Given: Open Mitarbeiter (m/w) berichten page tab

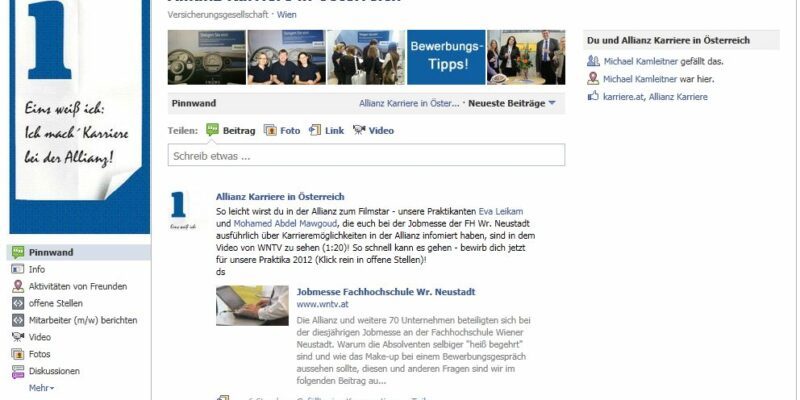Looking at the screenshot, I should click(83, 320).
